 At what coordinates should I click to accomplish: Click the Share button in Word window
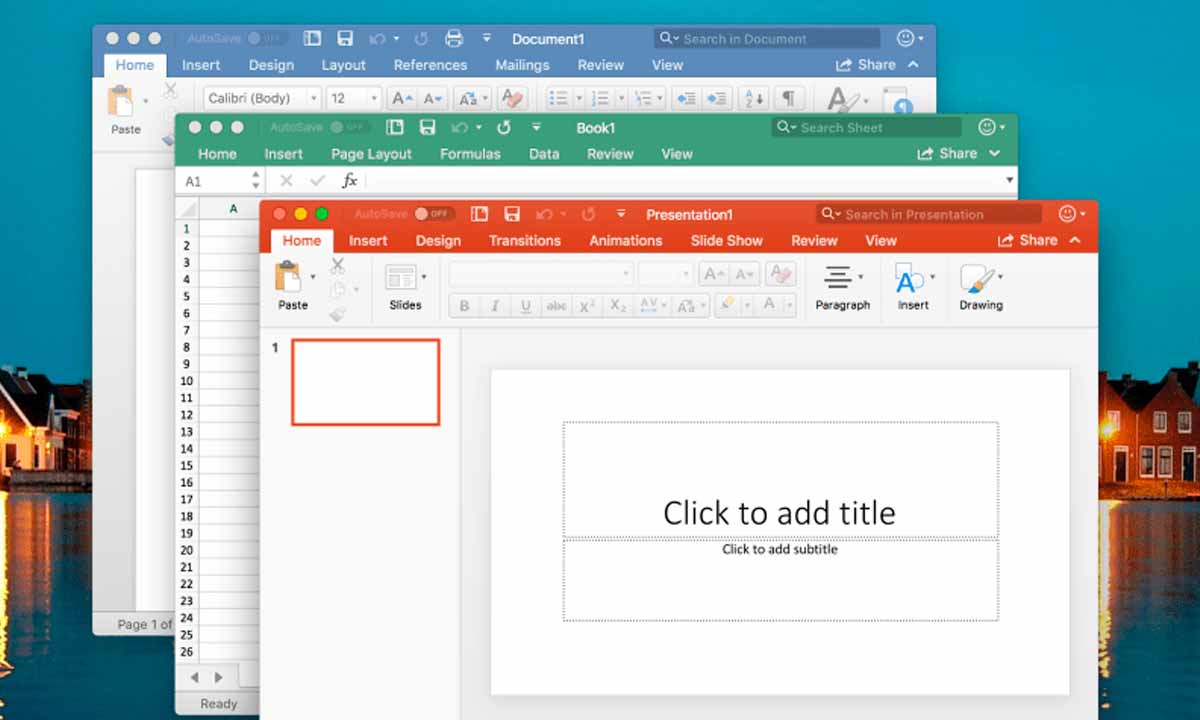pos(866,65)
